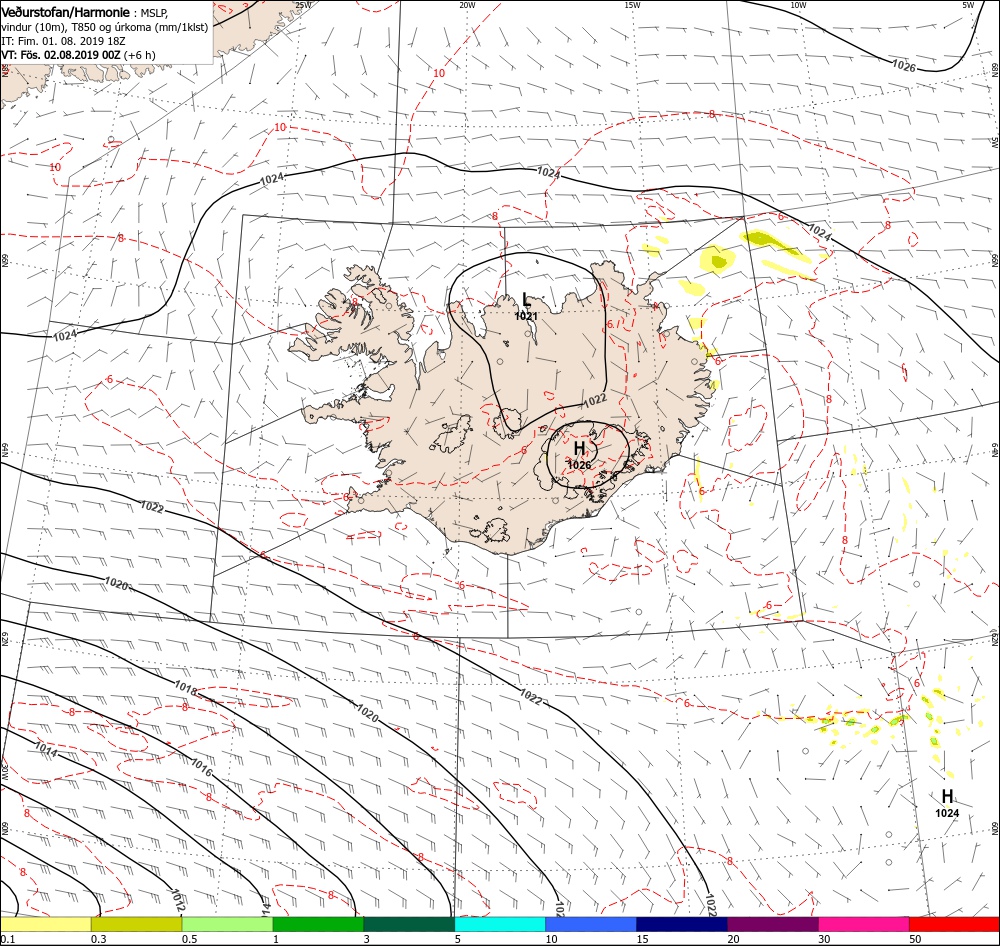This screenshot has height=946, width=1000.
Task: Click the '1014' isobar label near the left edge
Action: tap(46, 750)
